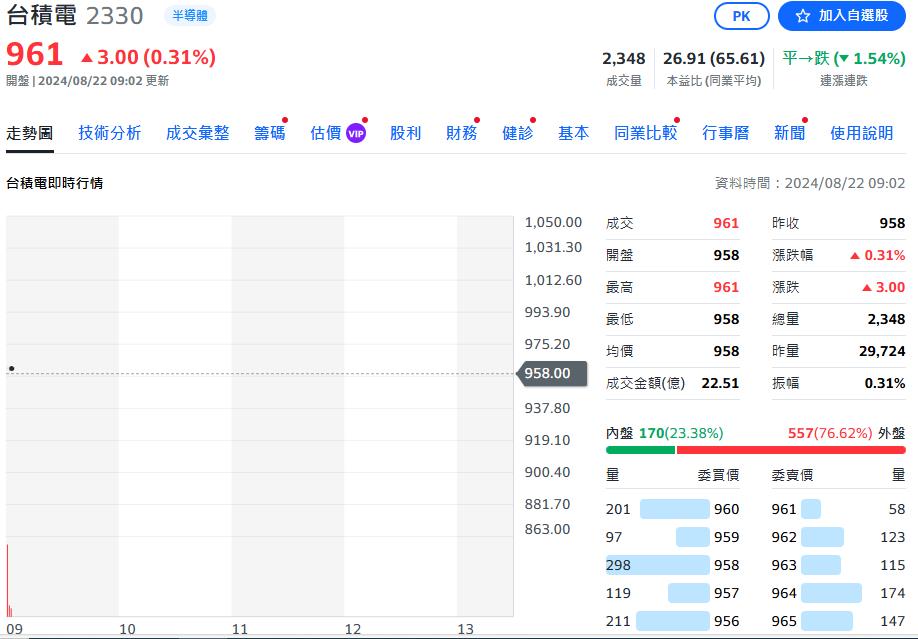
Task: Open the 新聞 tab
Action: pyautogui.click(x=789, y=134)
